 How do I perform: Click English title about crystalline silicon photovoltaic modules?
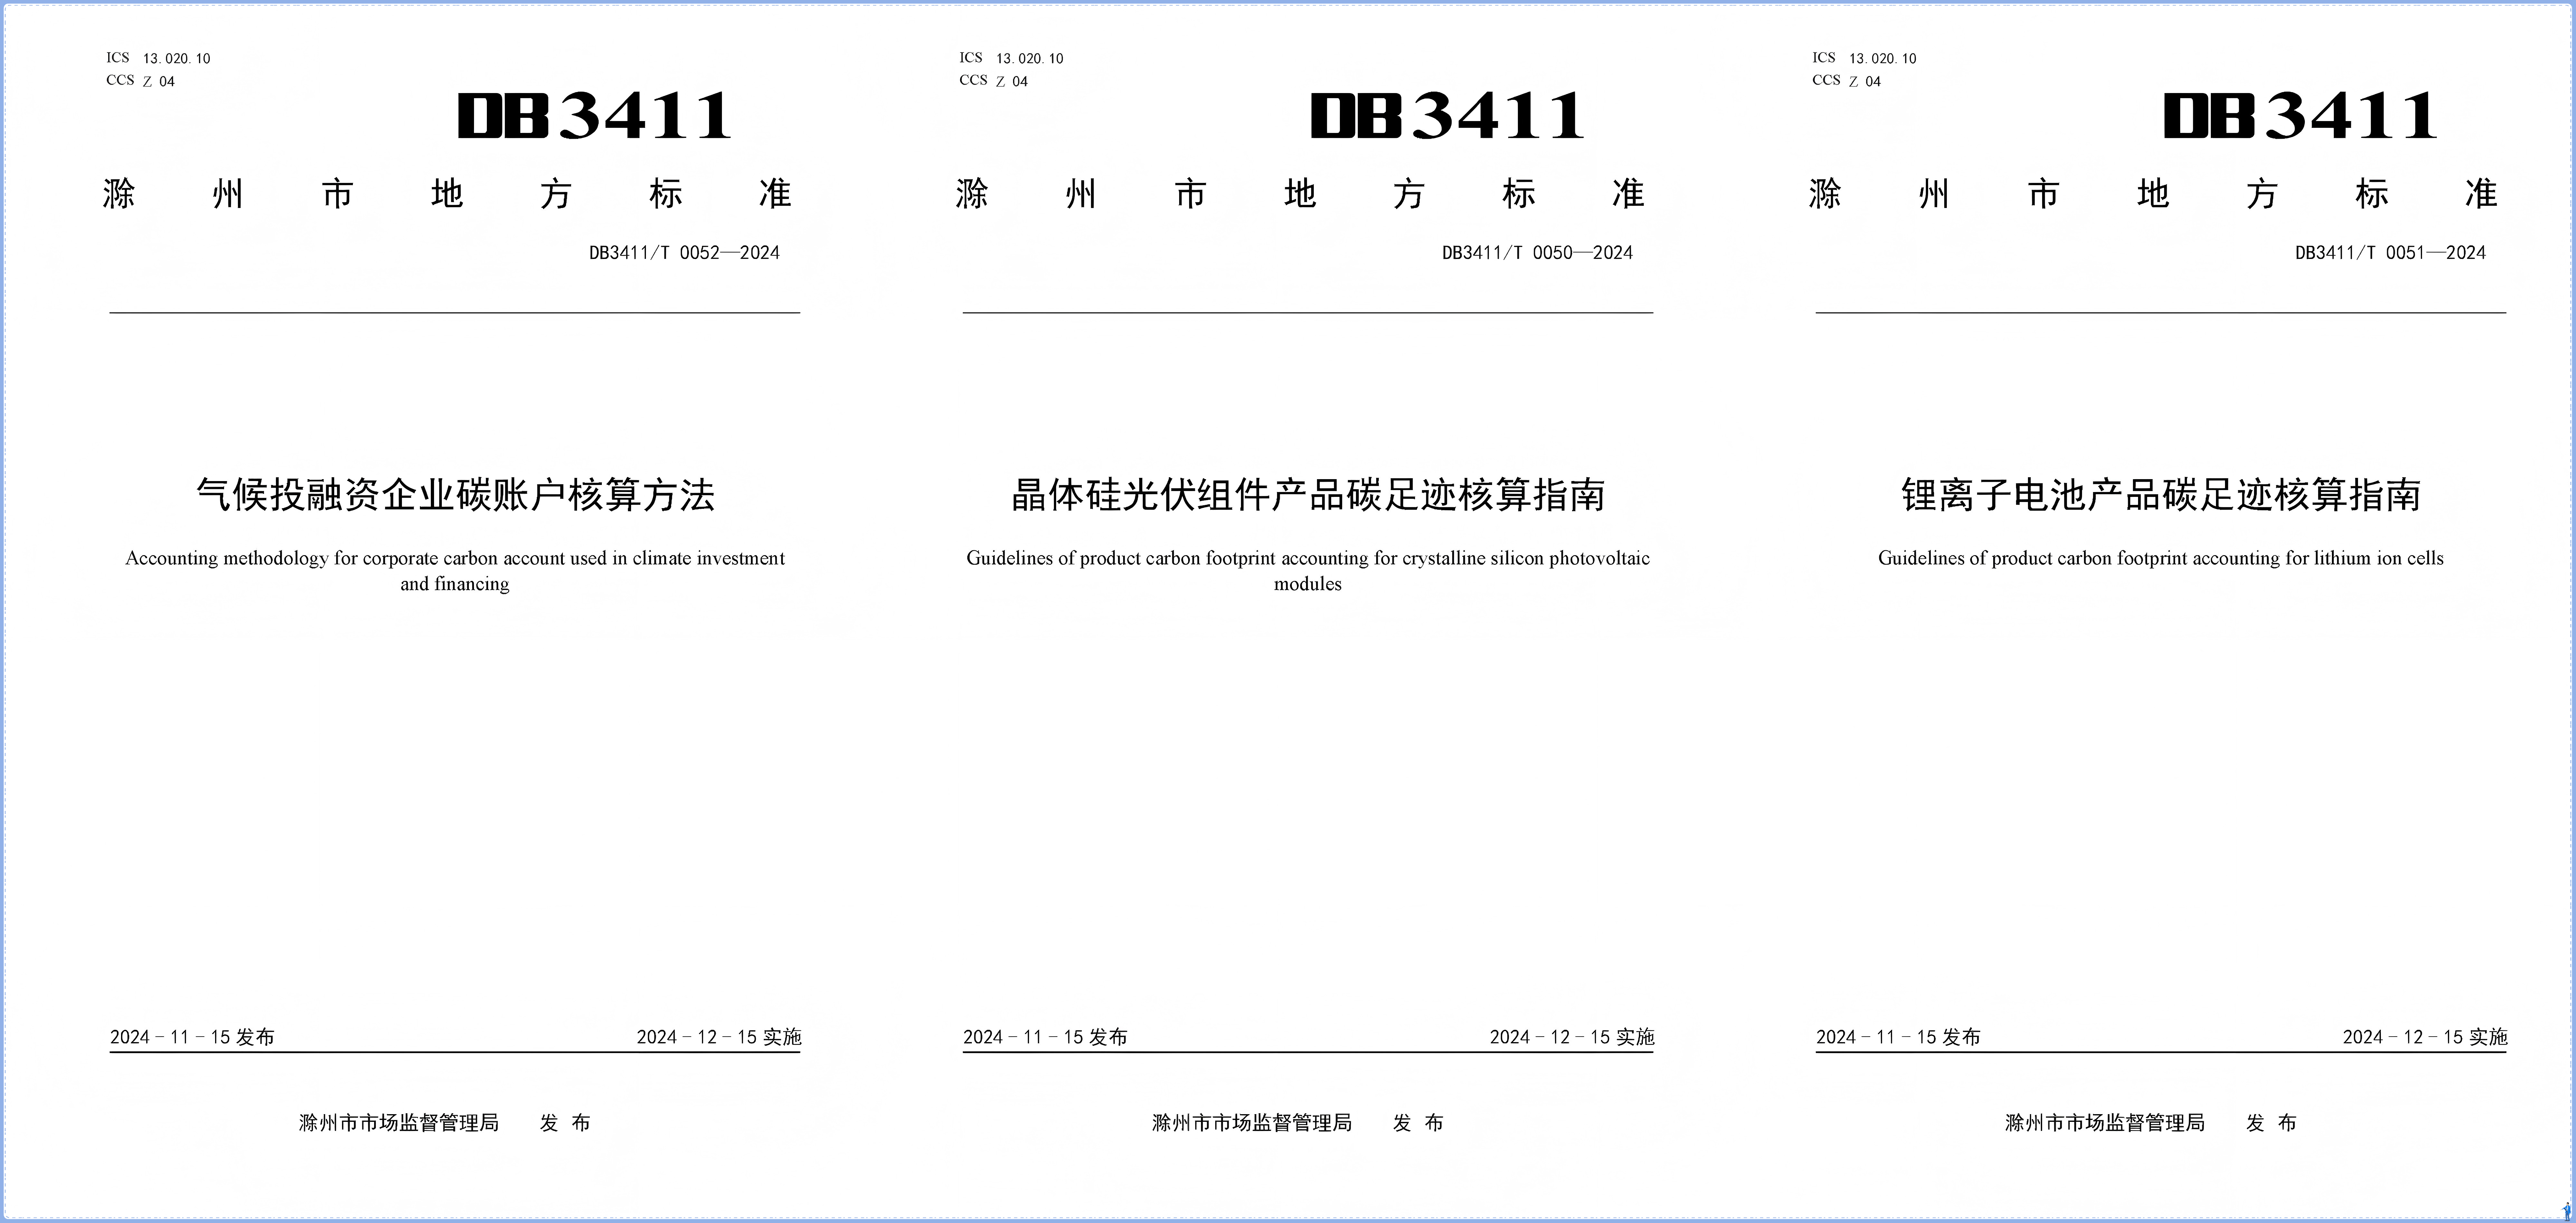pyautogui.click(x=1308, y=571)
